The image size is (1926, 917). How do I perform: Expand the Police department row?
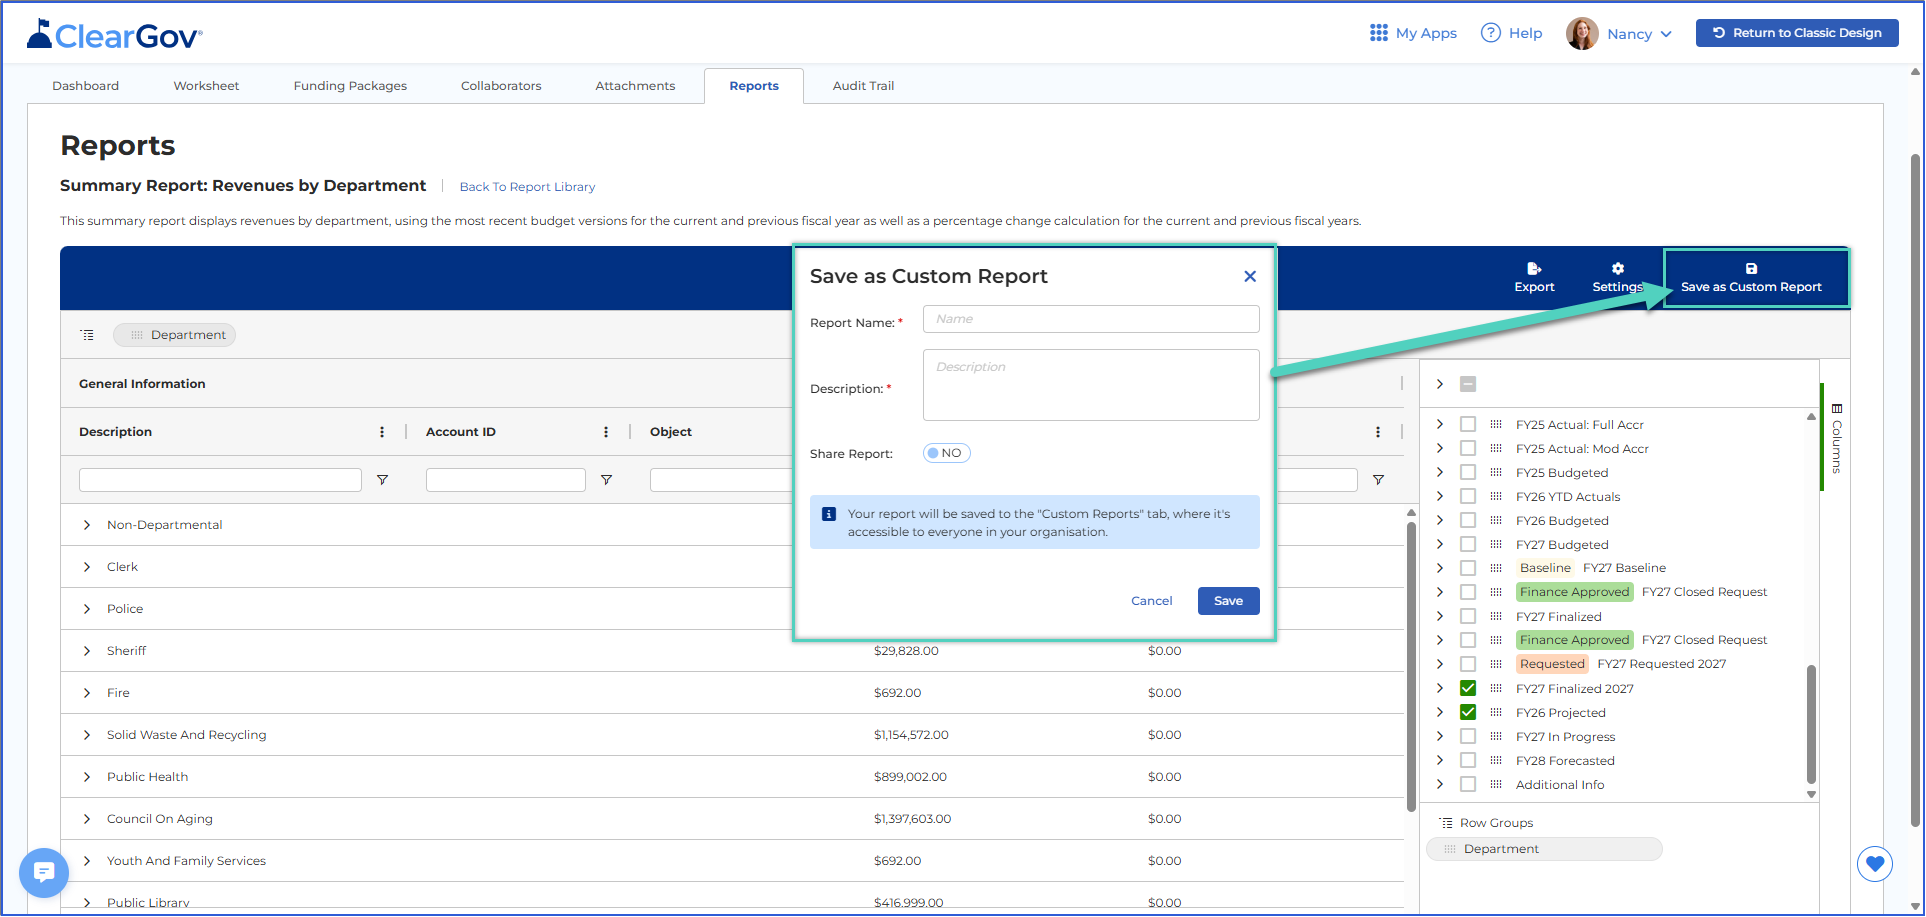tap(87, 609)
